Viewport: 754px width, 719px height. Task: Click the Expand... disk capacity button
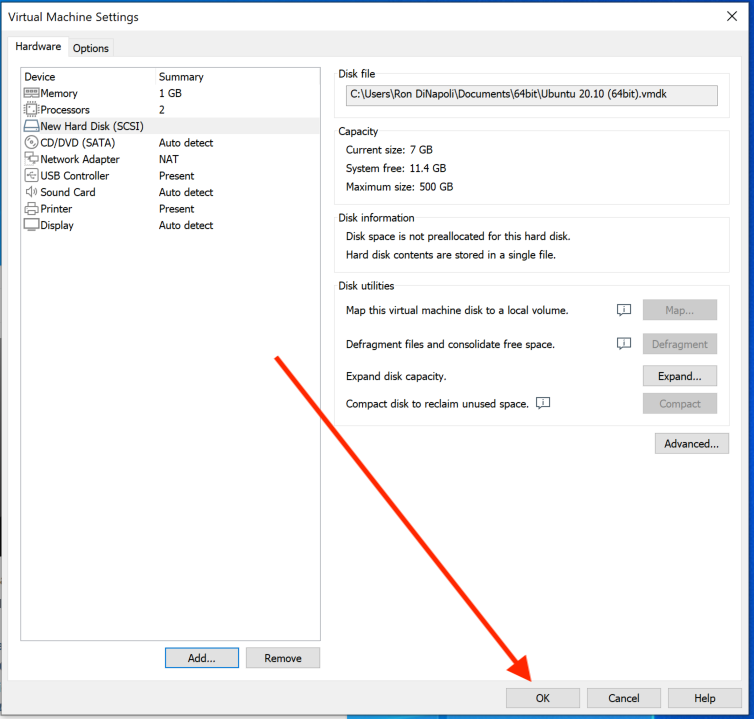coord(679,376)
